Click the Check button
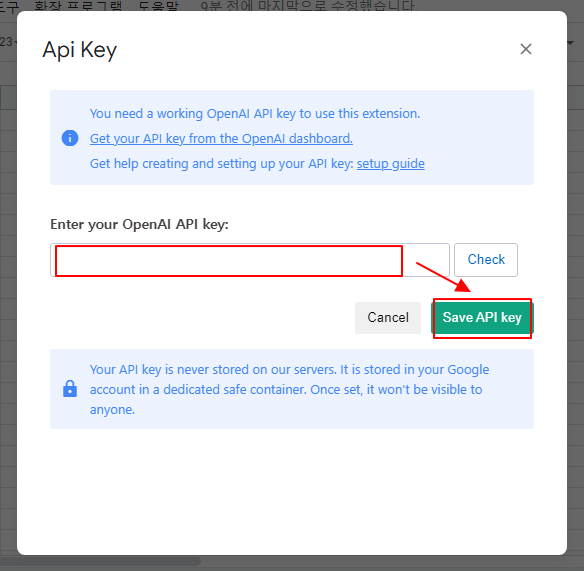This screenshot has height=571, width=584. pyautogui.click(x=486, y=260)
